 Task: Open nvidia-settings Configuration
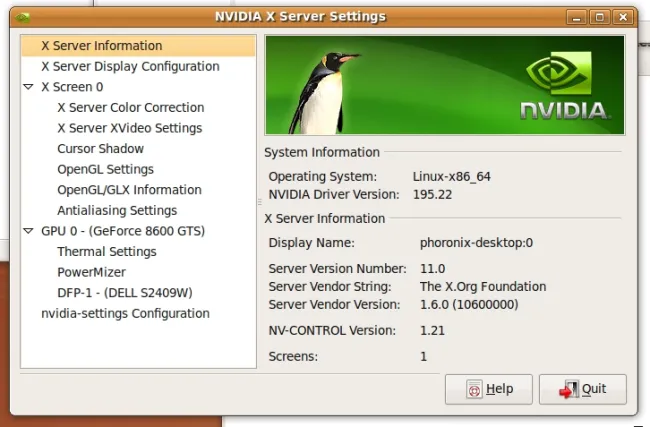125,313
